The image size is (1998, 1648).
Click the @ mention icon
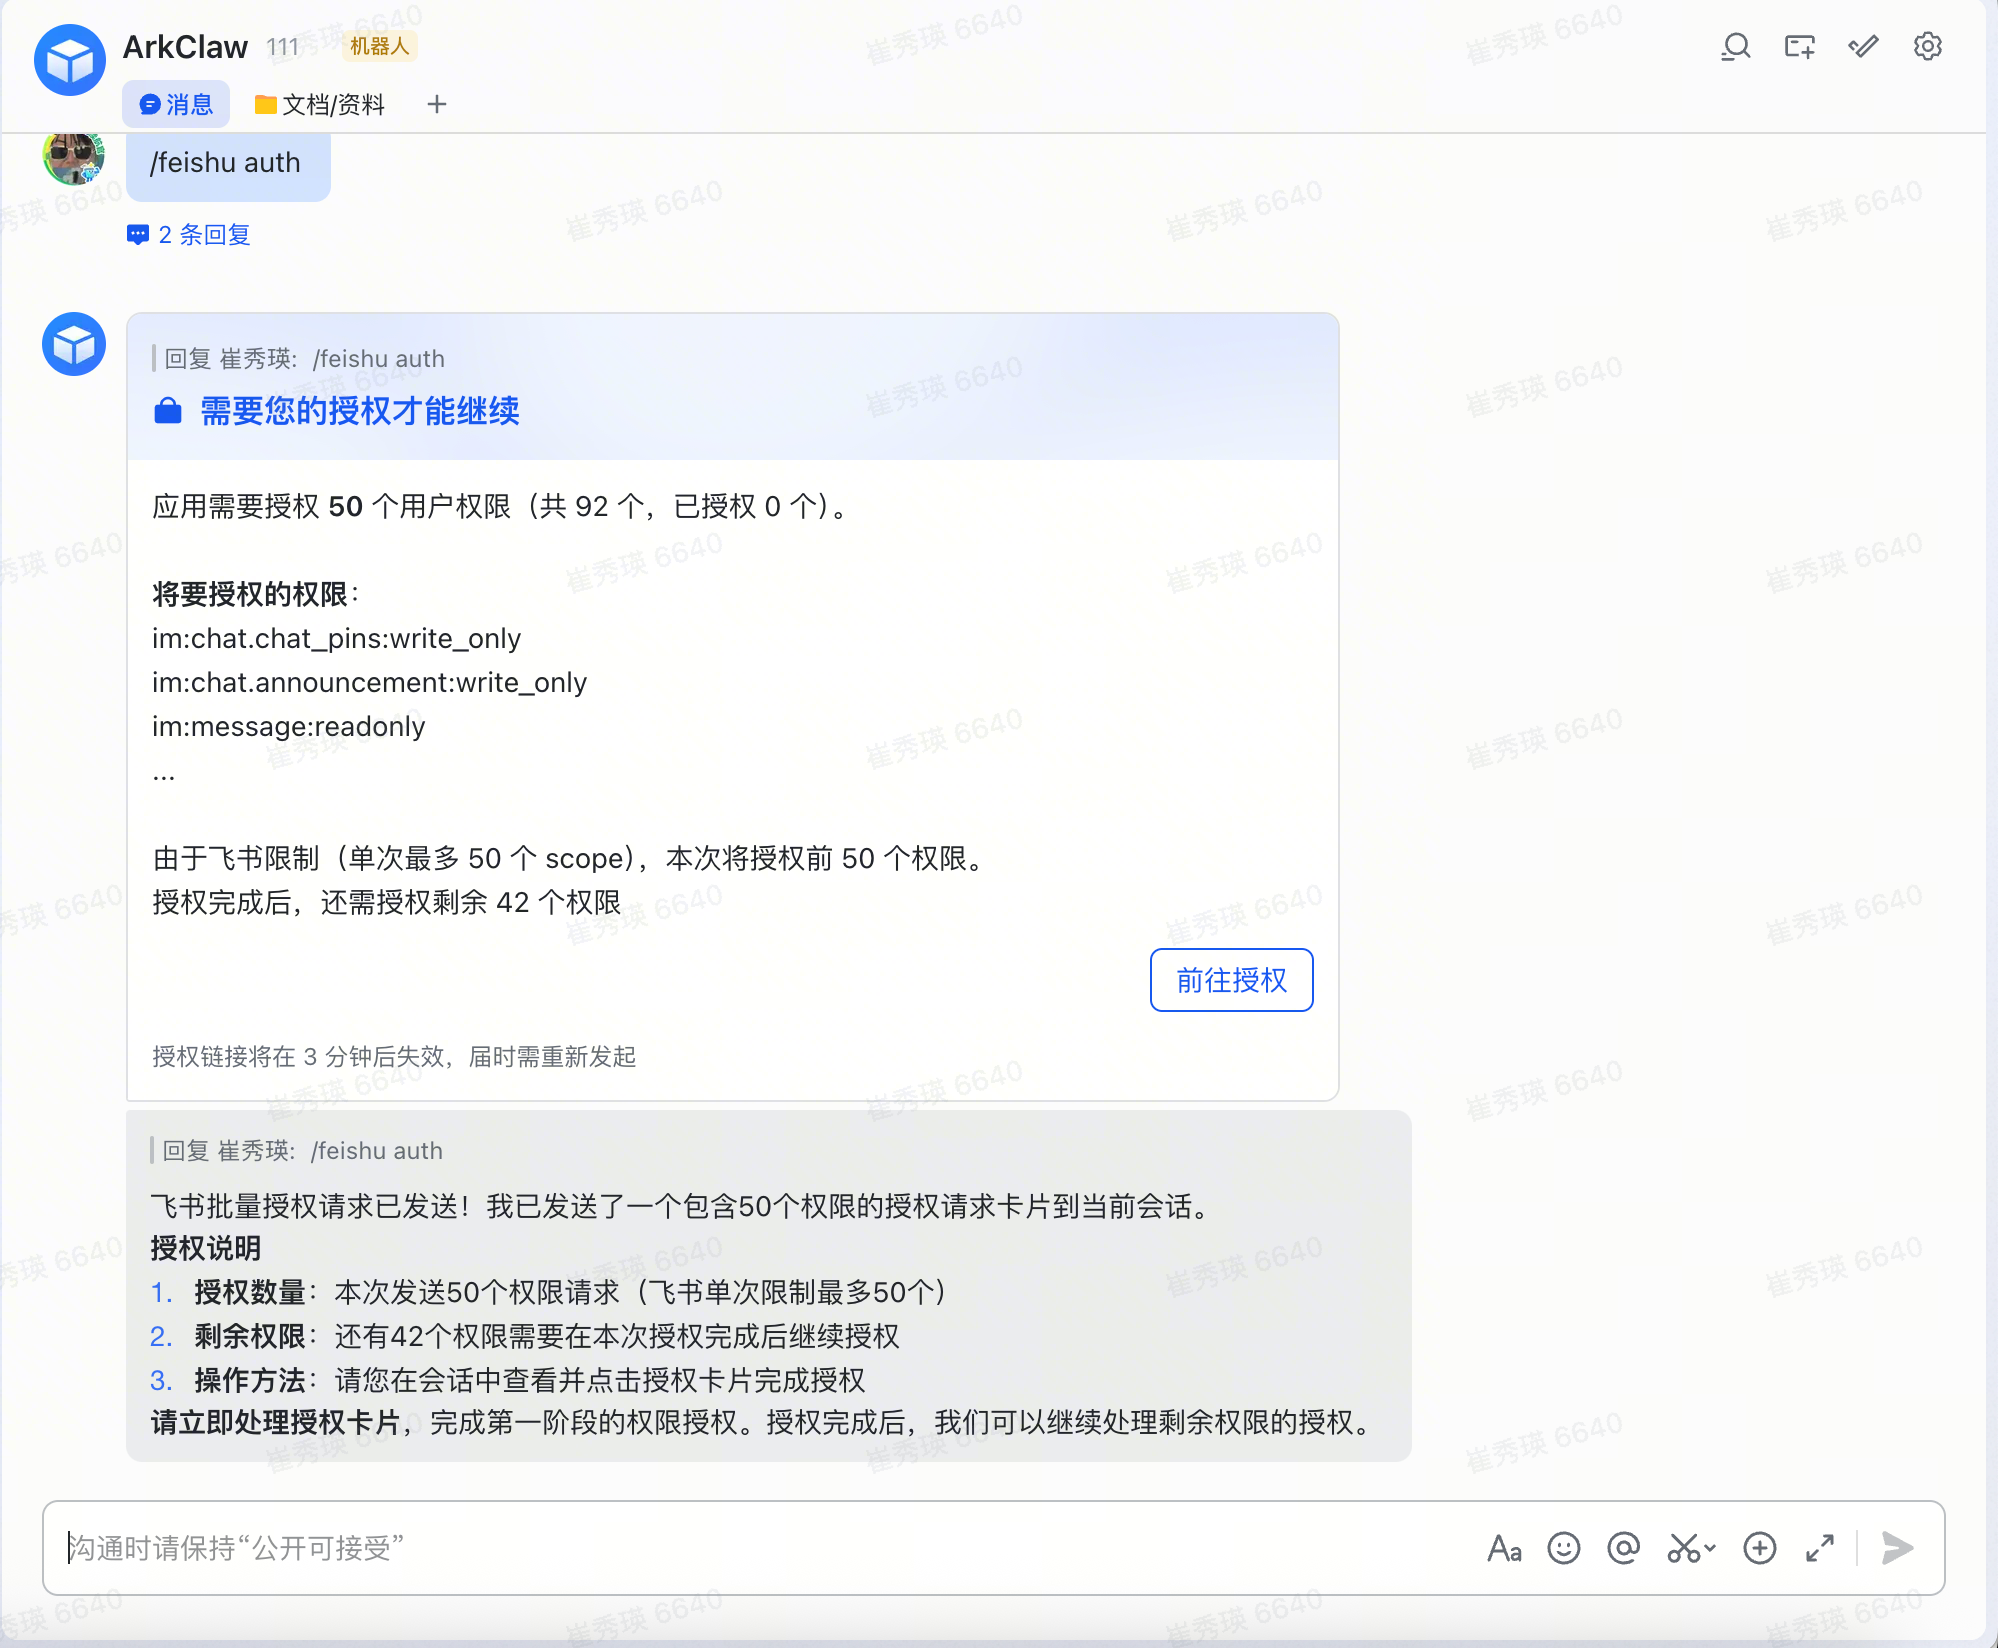(x=1624, y=1548)
